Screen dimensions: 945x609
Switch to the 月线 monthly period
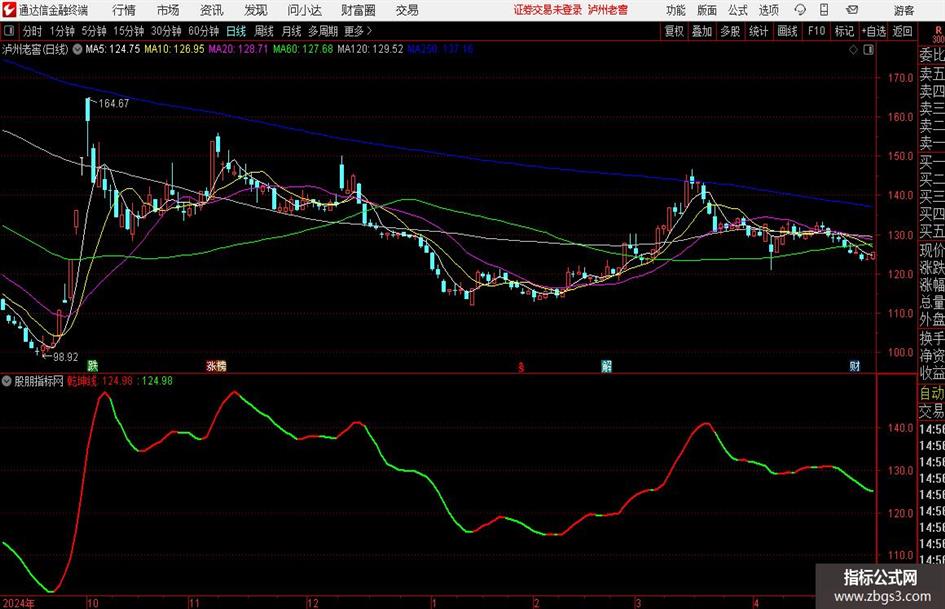pyautogui.click(x=291, y=31)
